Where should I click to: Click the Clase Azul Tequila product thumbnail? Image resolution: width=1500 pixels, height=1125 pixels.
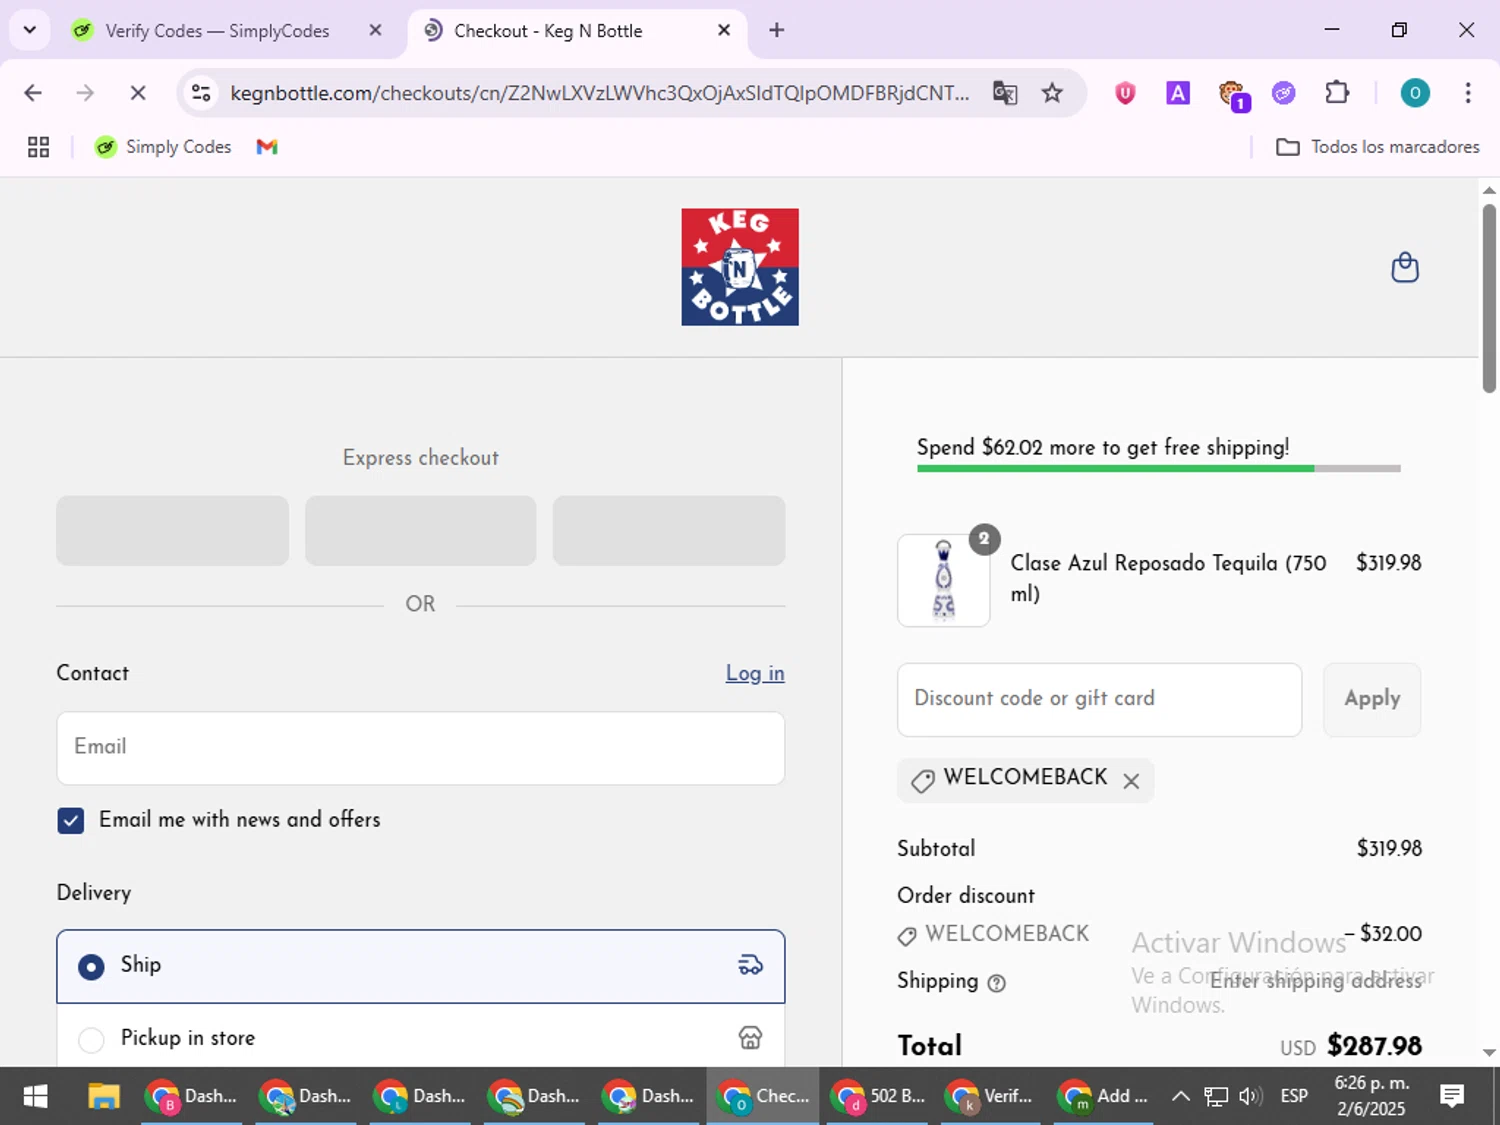tap(943, 581)
